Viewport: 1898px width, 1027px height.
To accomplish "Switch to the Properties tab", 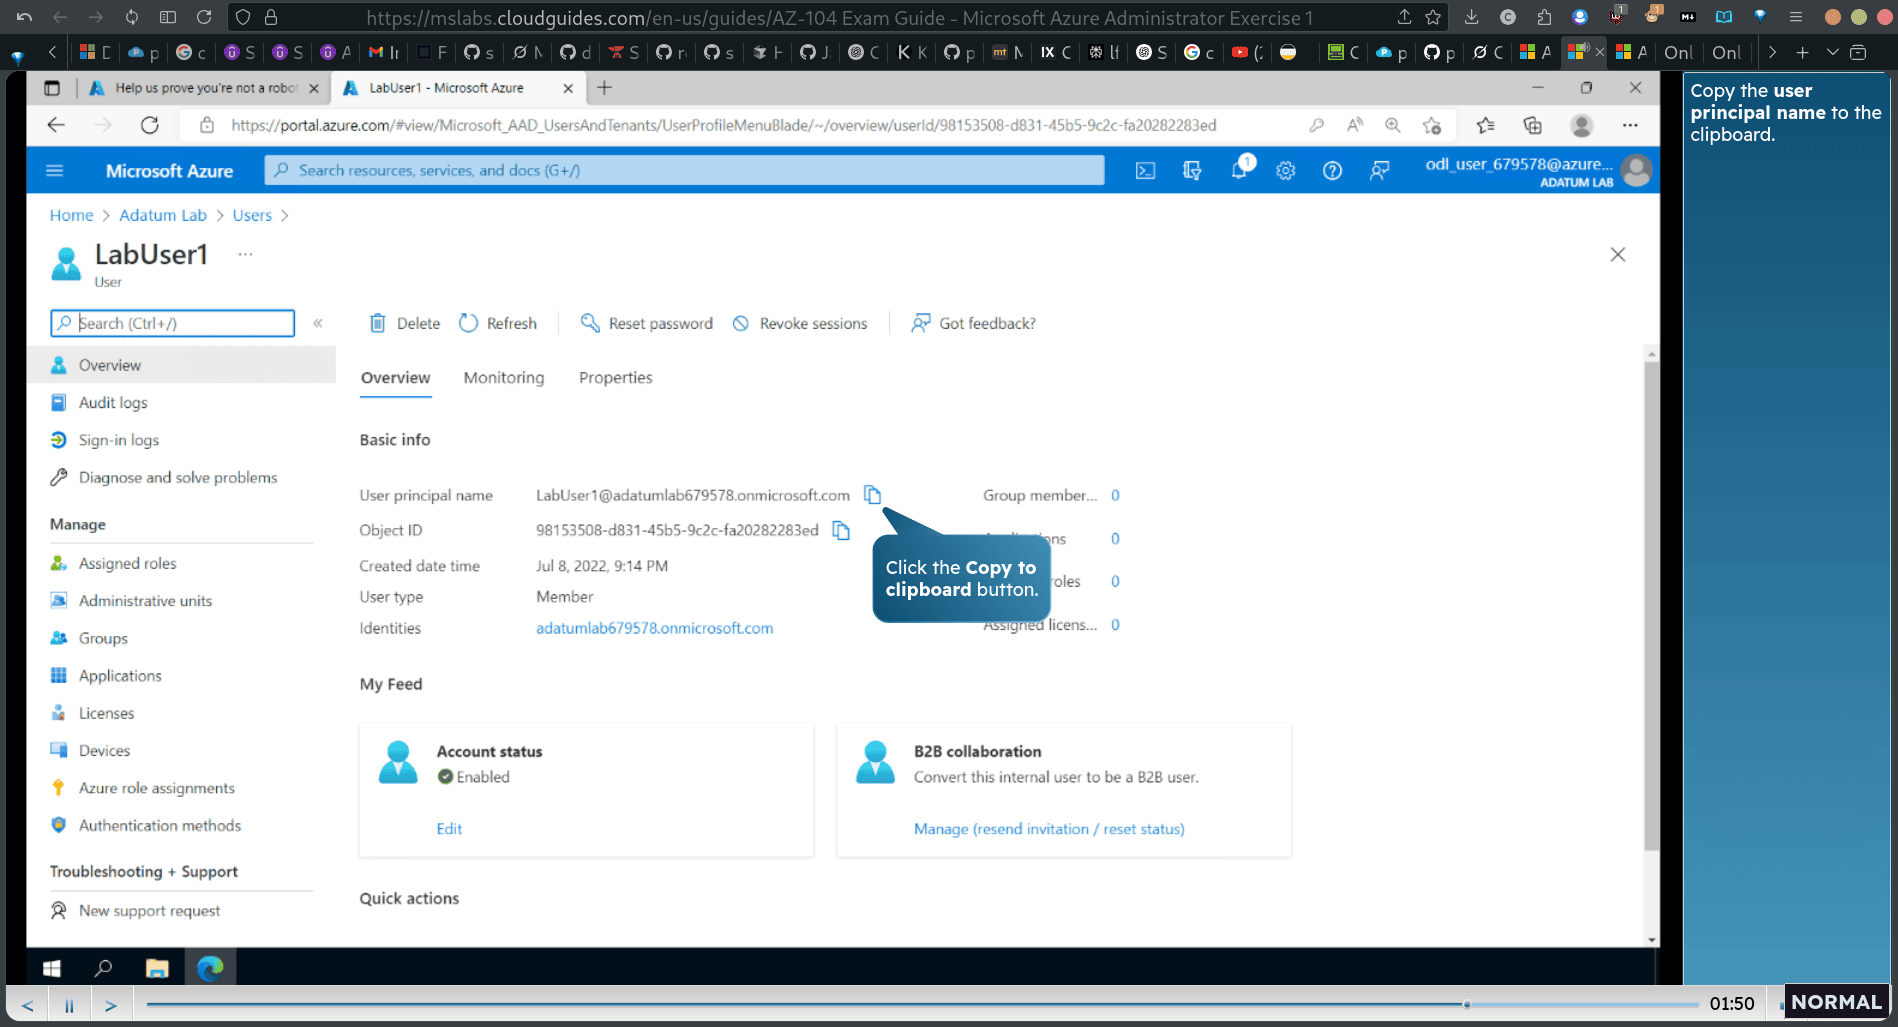I will pos(616,377).
